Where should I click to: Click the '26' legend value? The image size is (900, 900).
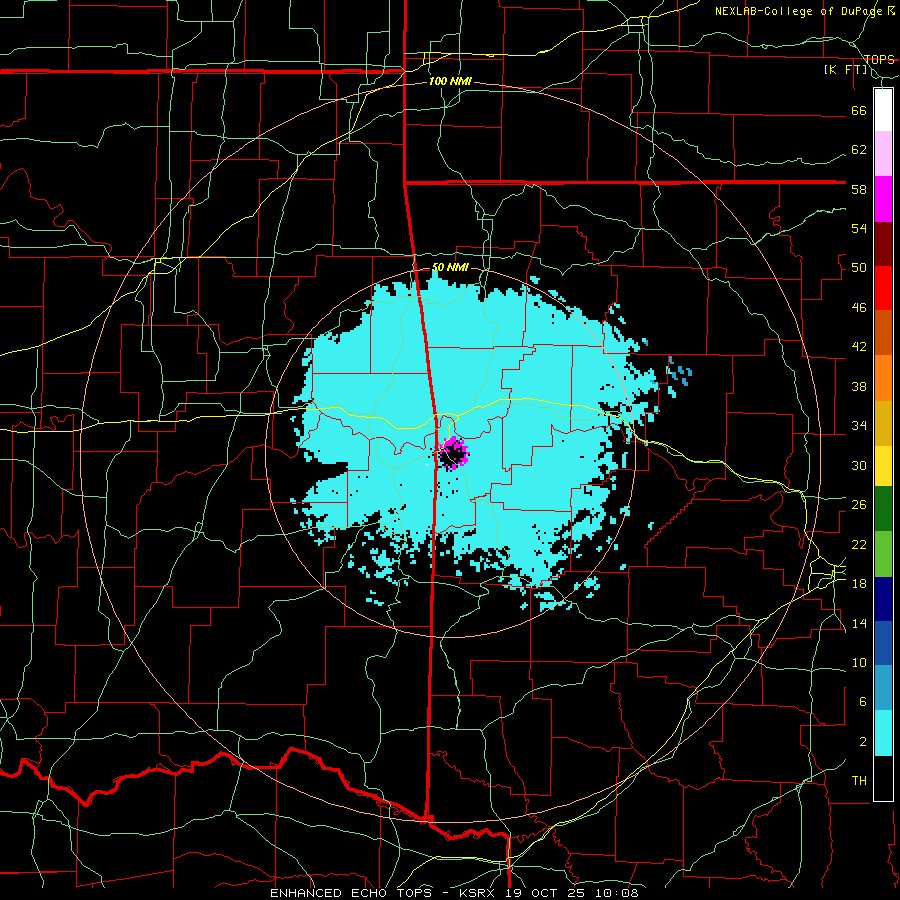pos(859,505)
